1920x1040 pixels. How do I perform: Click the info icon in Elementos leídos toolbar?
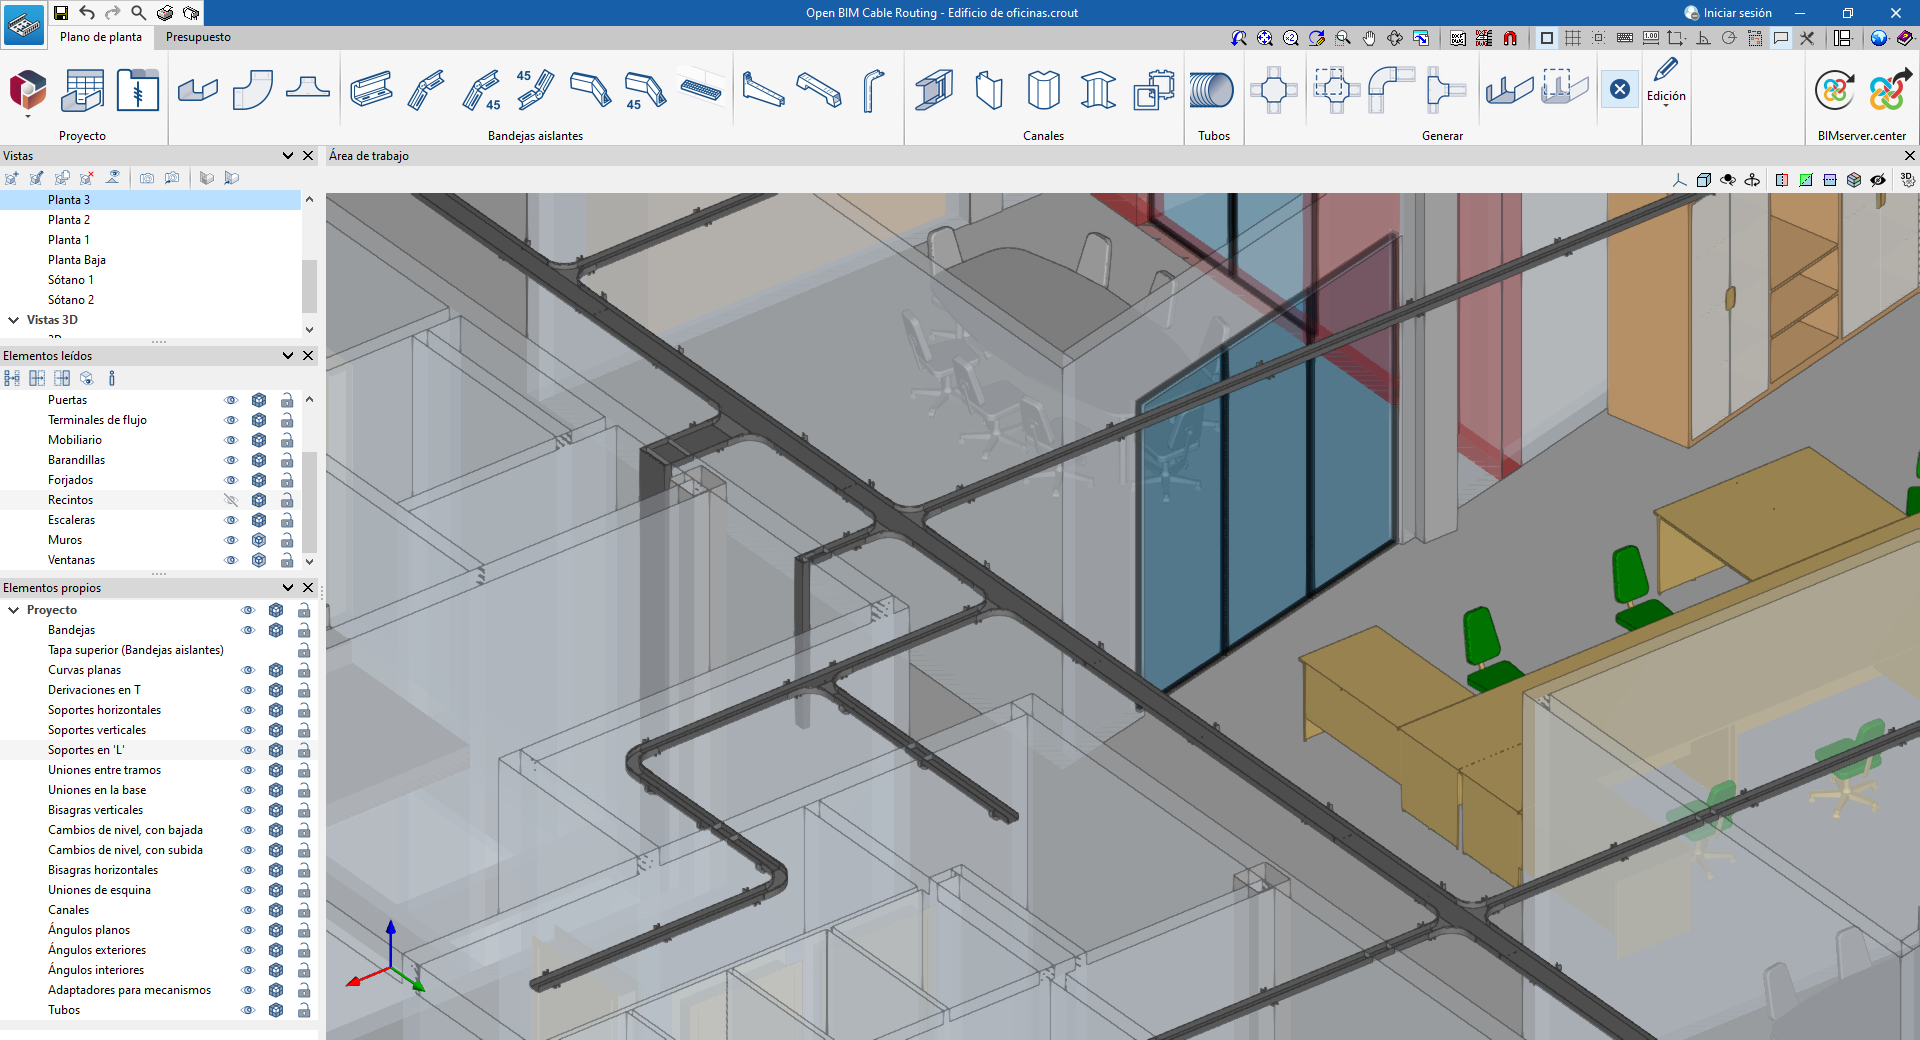tap(112, 378)
